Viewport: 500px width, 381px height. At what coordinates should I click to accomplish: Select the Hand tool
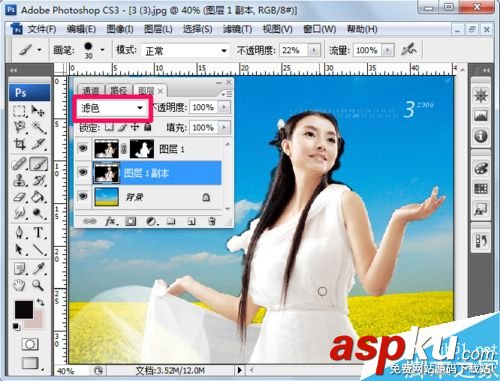[20, 285]
